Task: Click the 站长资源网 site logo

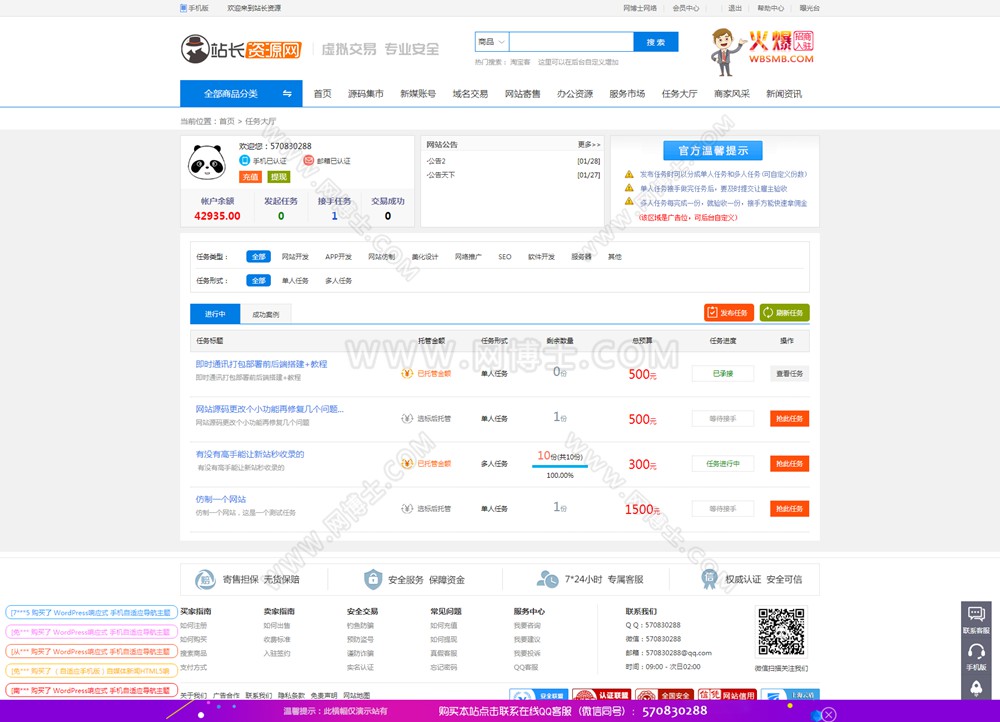Action: [241, 49]
